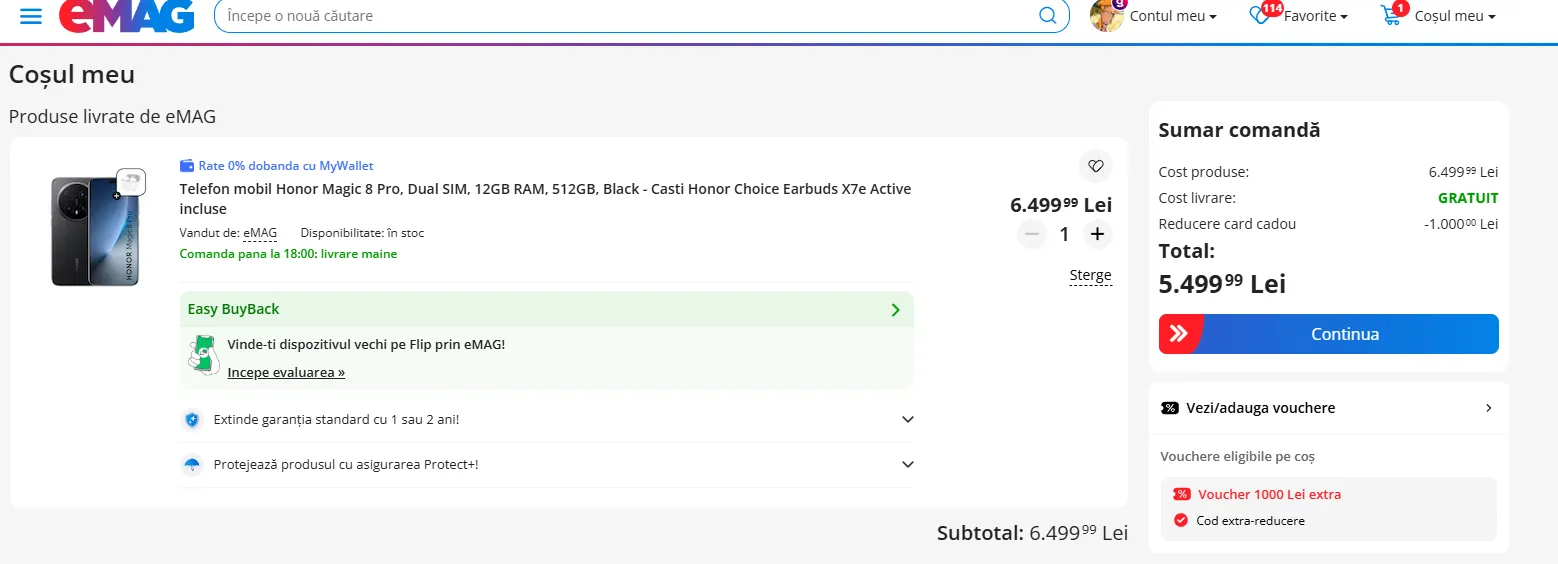This screenshot has width=1558, height=564.
Task: Click the Continua button
Action: (1328, 334)
